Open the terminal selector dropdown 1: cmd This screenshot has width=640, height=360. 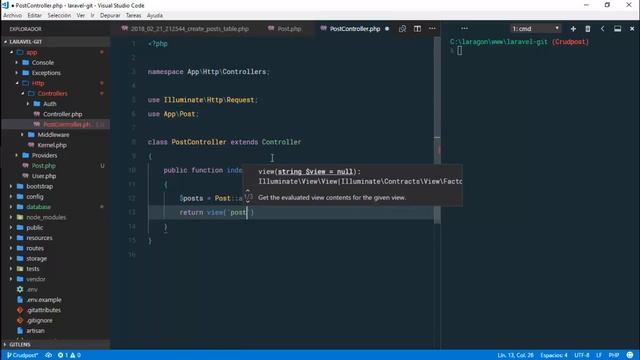pos(535,29)
